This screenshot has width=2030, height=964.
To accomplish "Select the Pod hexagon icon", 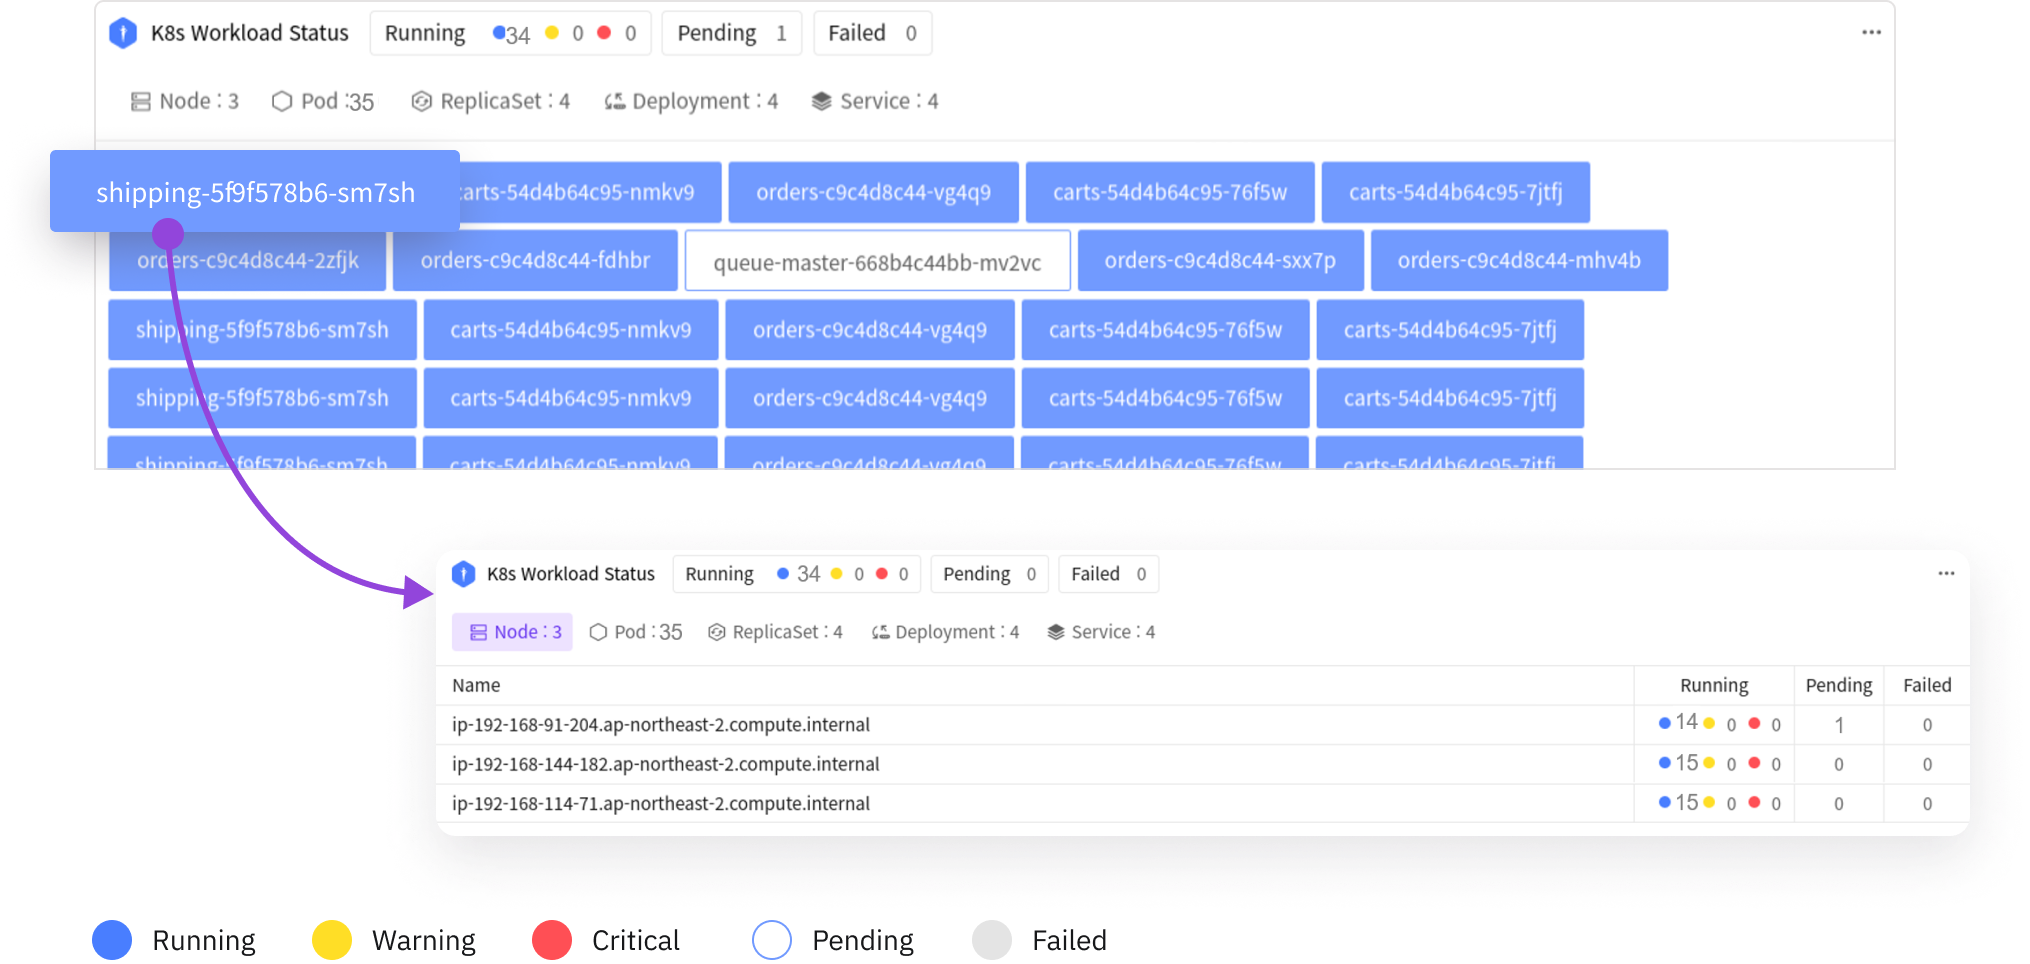I will [x=283, y=100].
